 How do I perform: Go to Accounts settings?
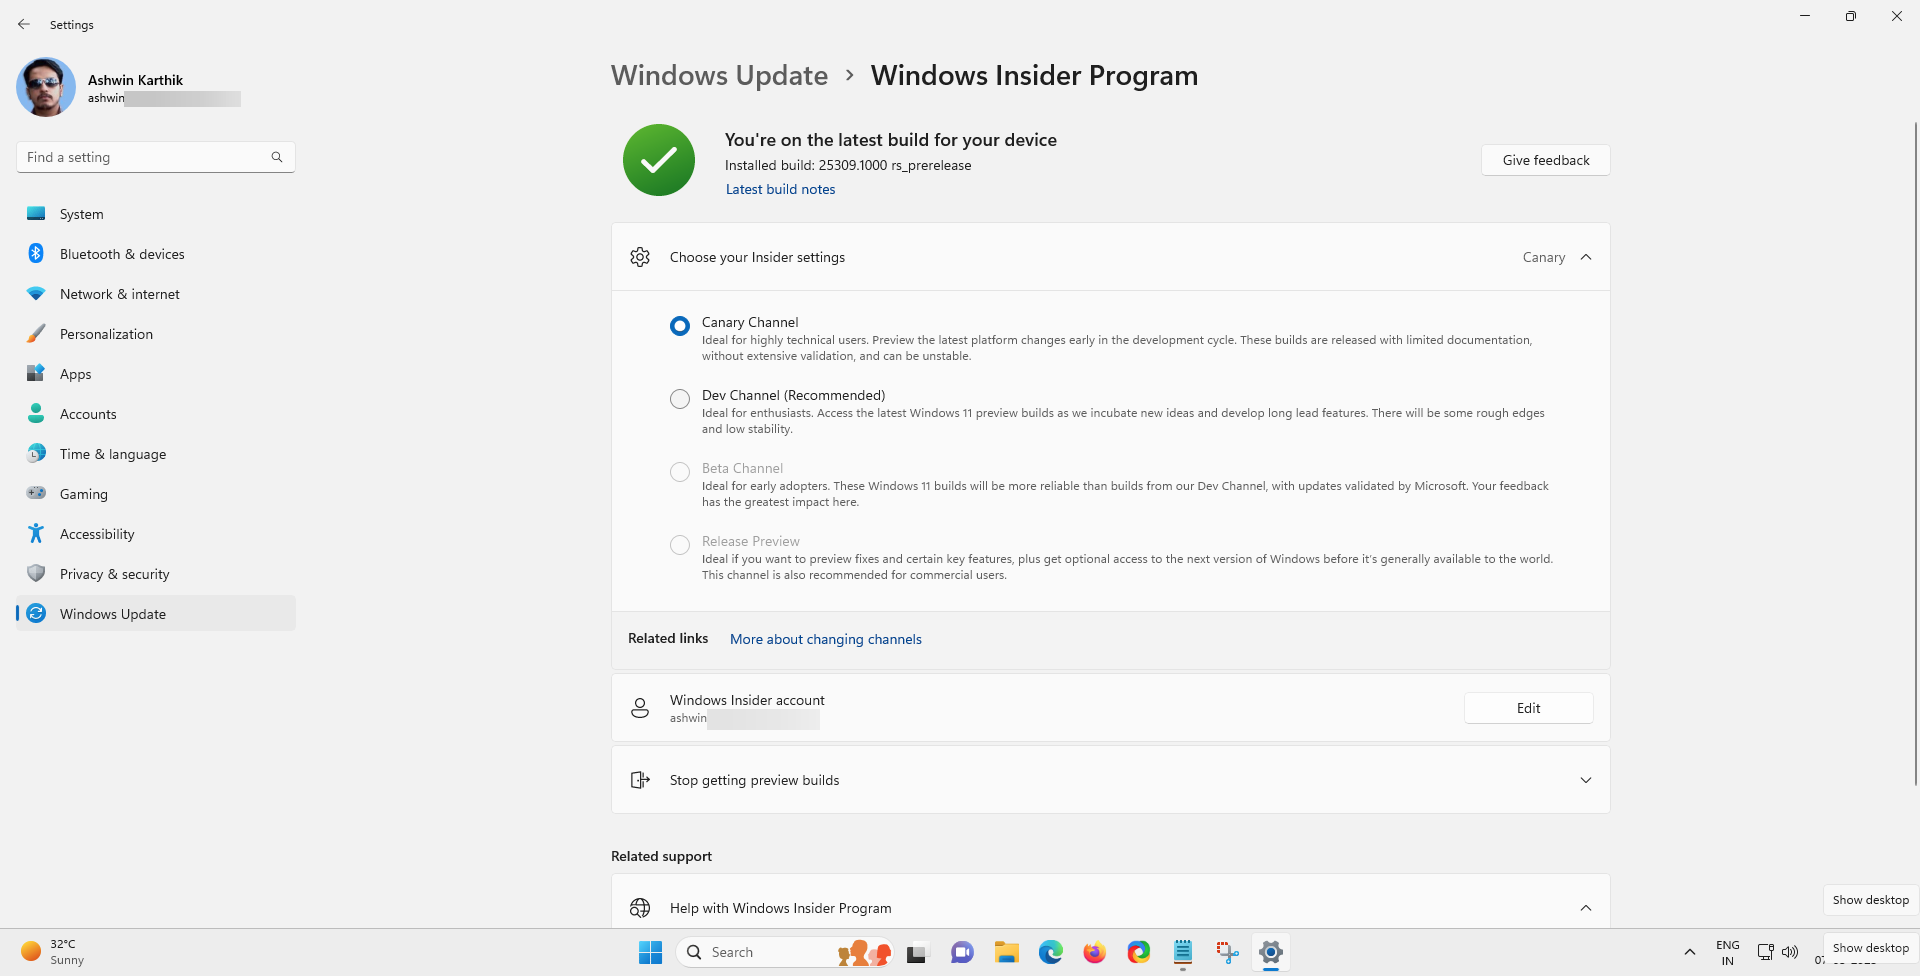point(155,414)
